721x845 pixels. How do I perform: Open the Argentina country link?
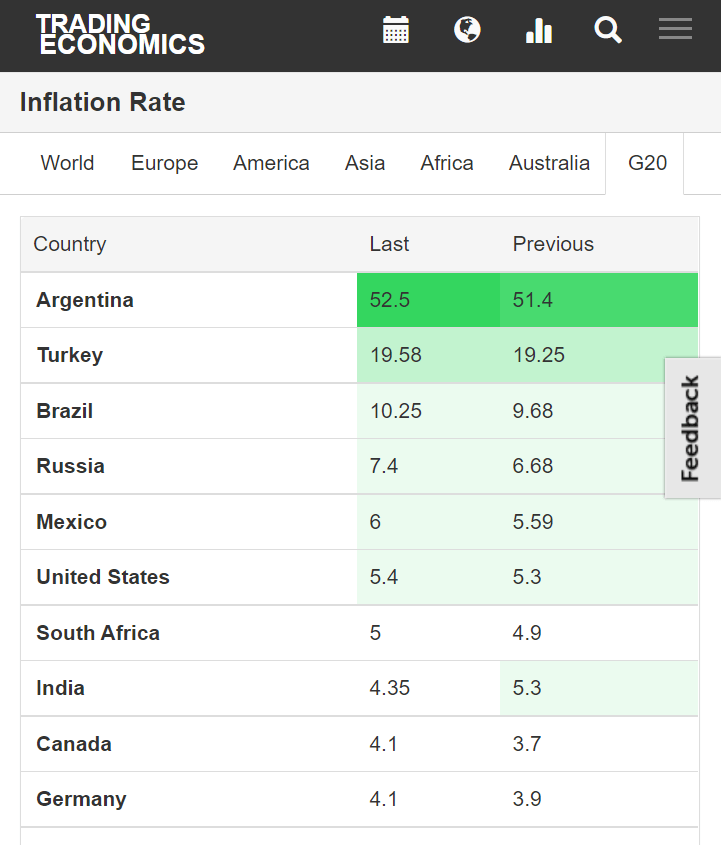[x=85, y=300]
